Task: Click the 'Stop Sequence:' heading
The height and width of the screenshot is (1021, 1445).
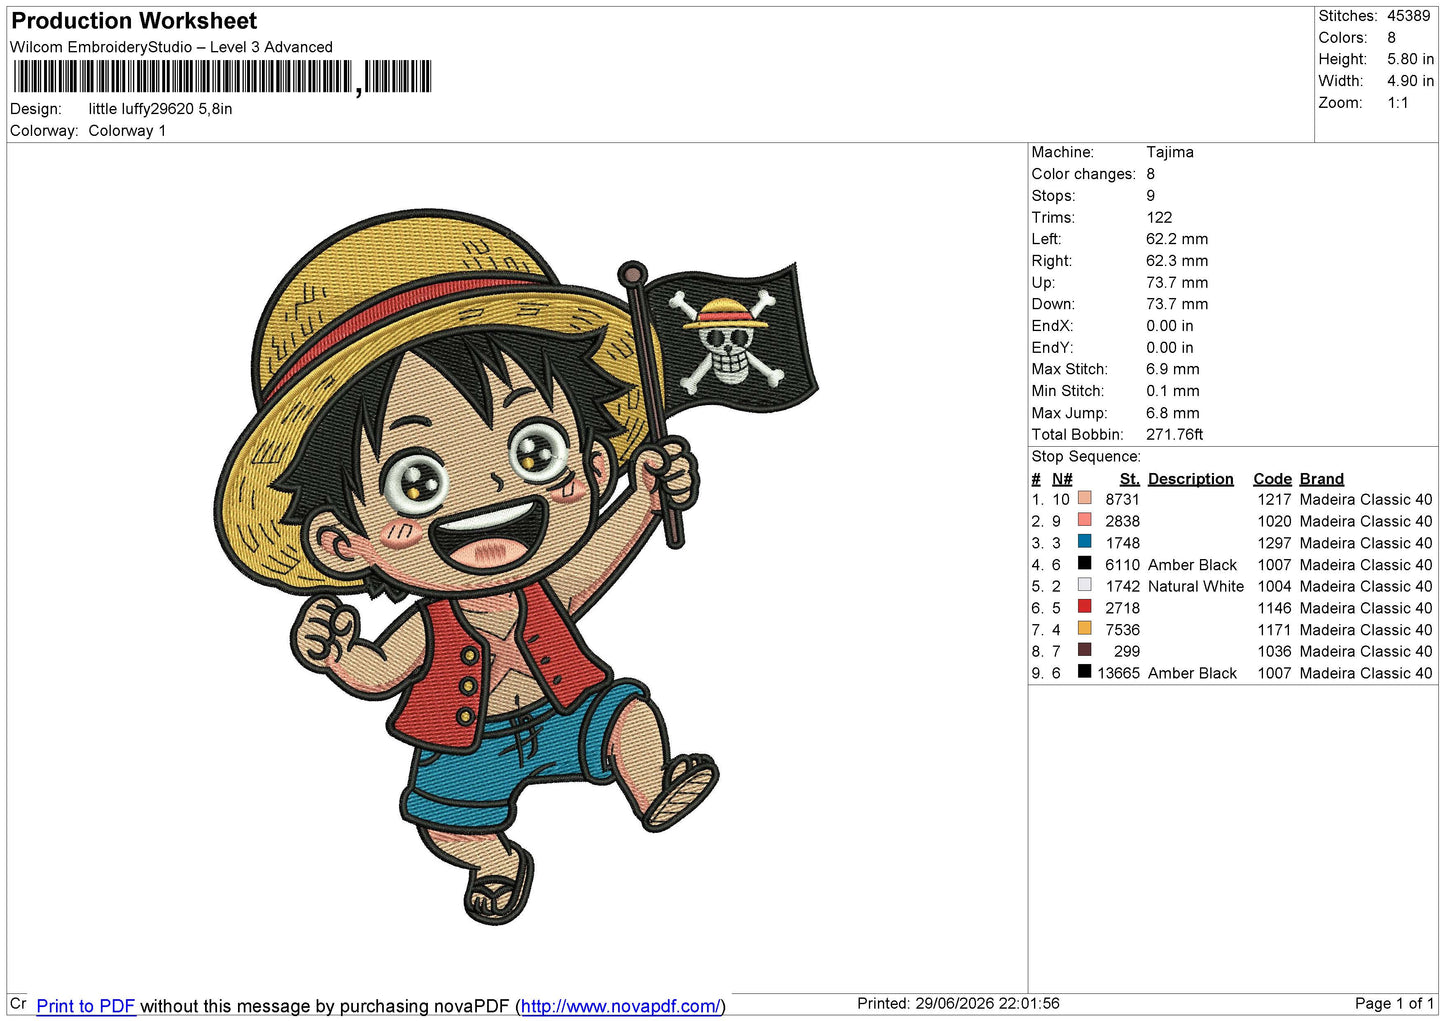Action: pyautogui.click(x=1086, y=457)
